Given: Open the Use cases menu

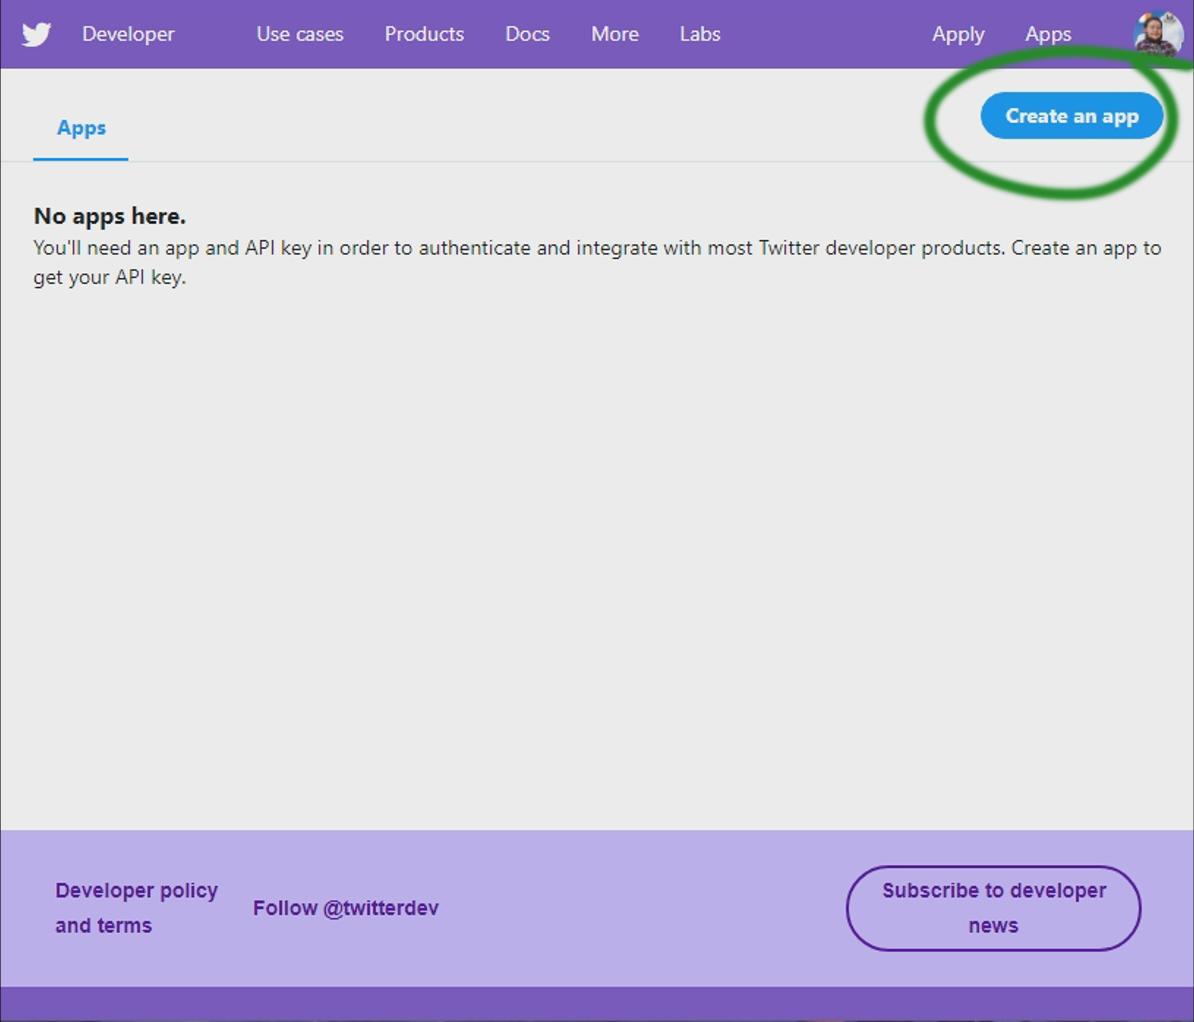Looking at the screenshot, I should [300, 34].
